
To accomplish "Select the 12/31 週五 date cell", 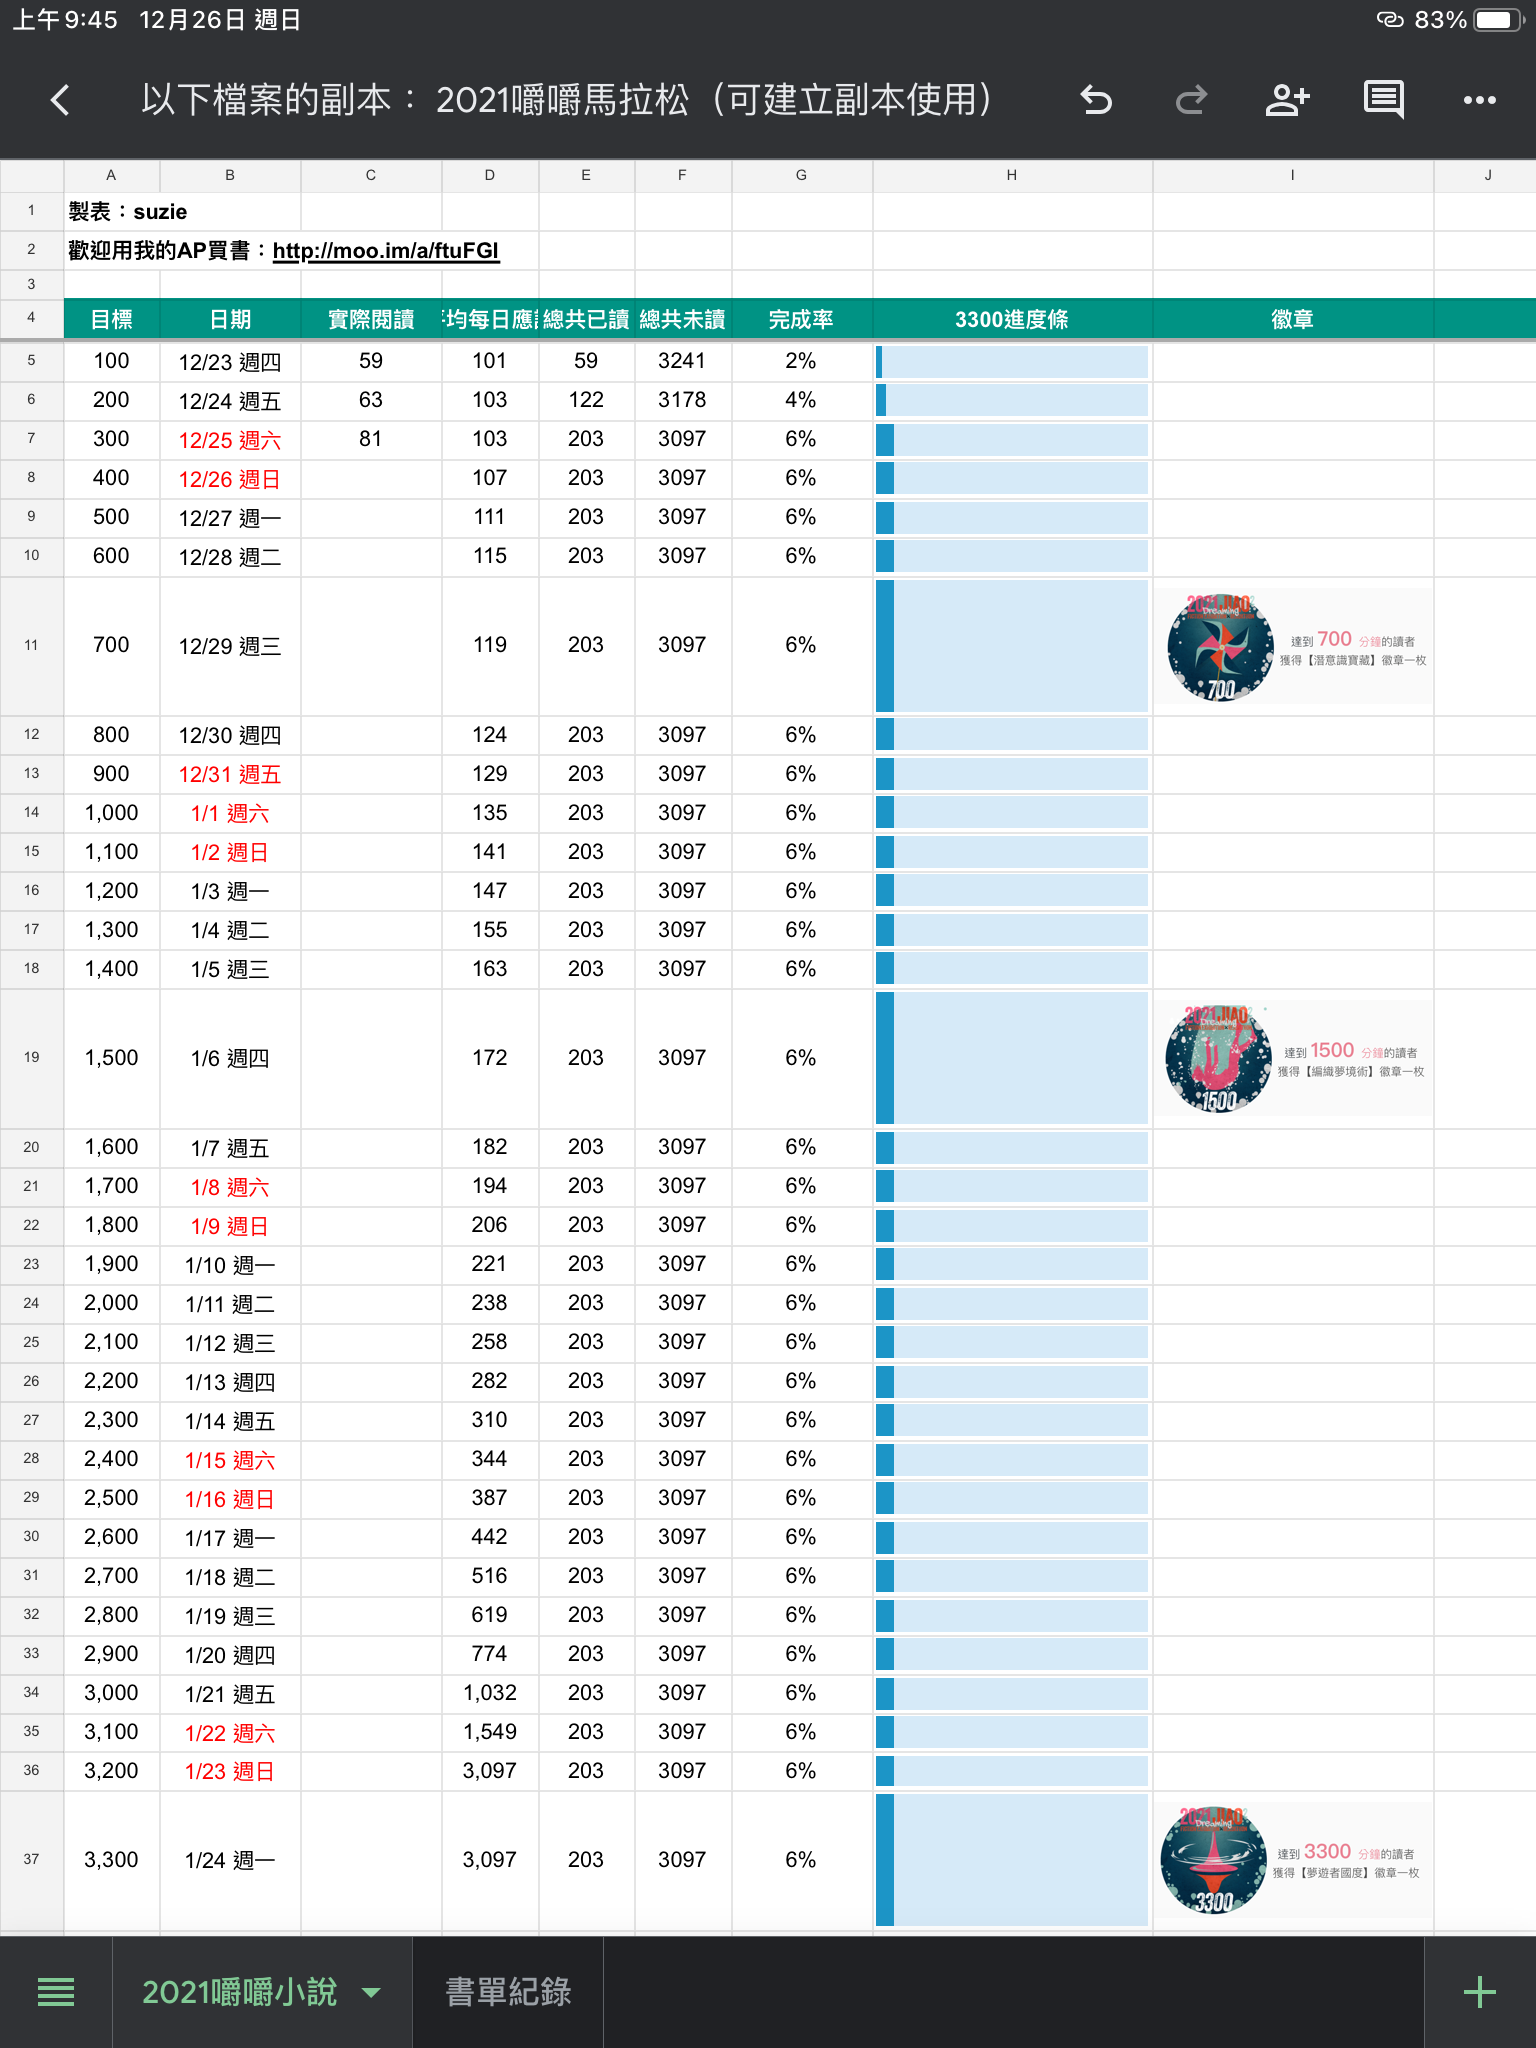I will click(x=230, y=775).
